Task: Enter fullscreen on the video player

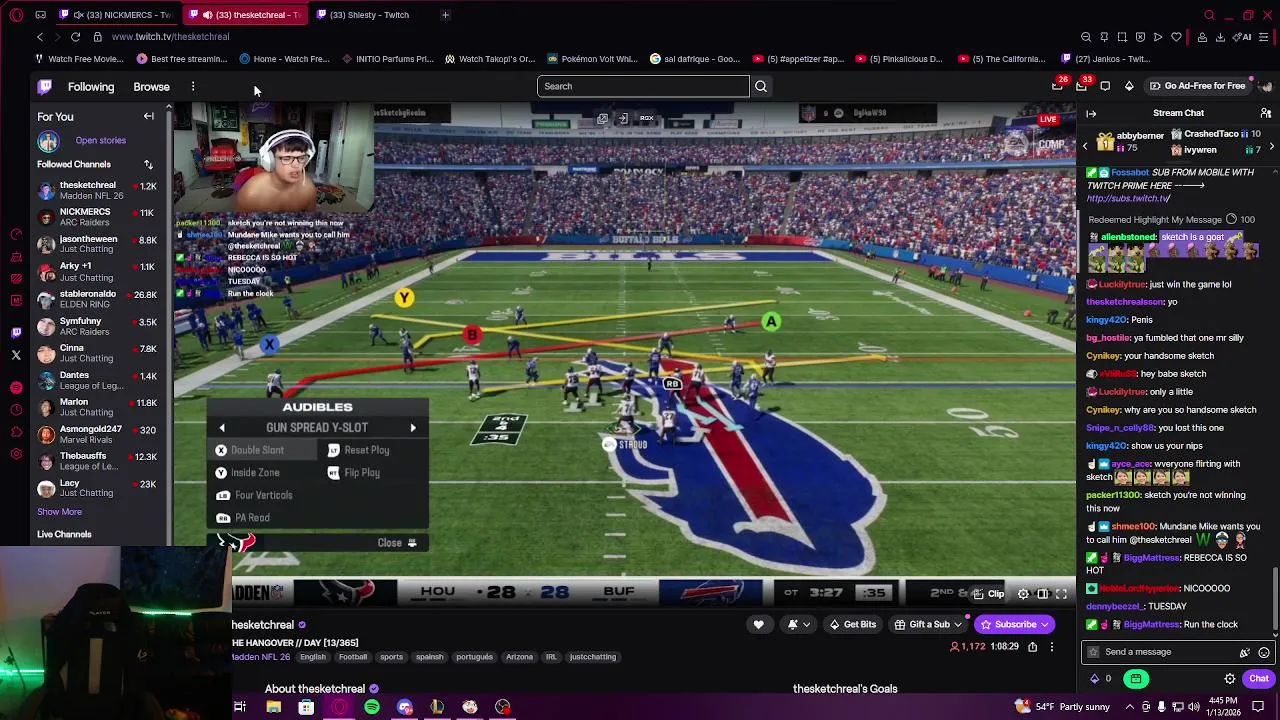Action: (1061, 594)
